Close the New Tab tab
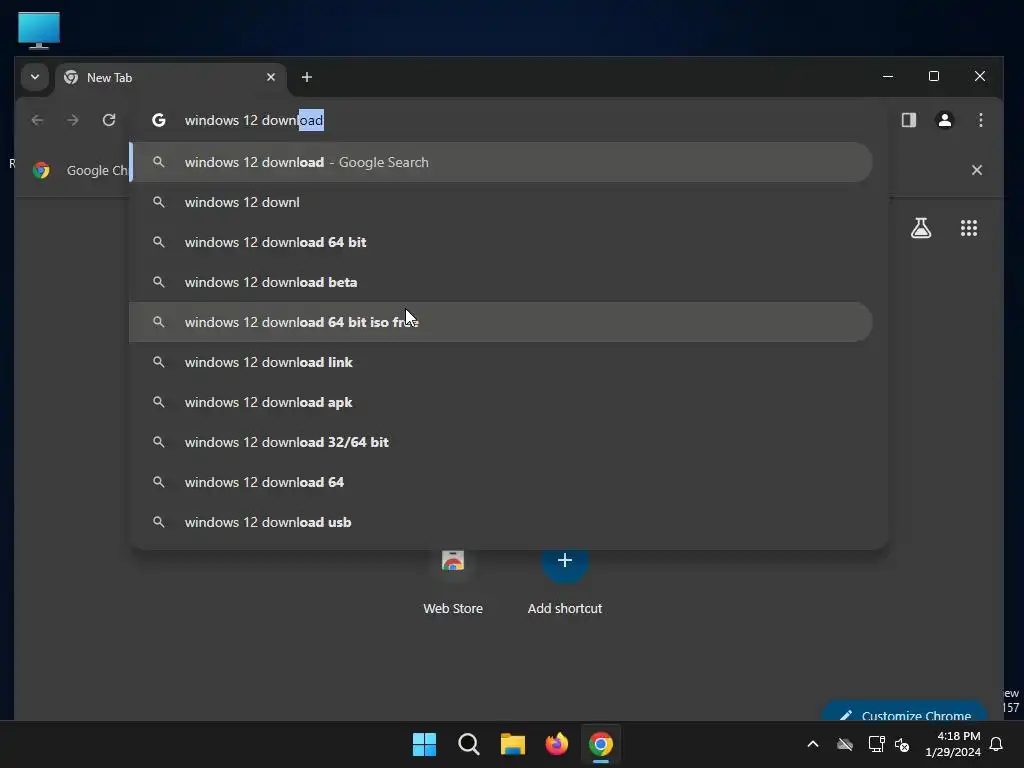This screenshot has width=1024, height=768. coord(271,77)
